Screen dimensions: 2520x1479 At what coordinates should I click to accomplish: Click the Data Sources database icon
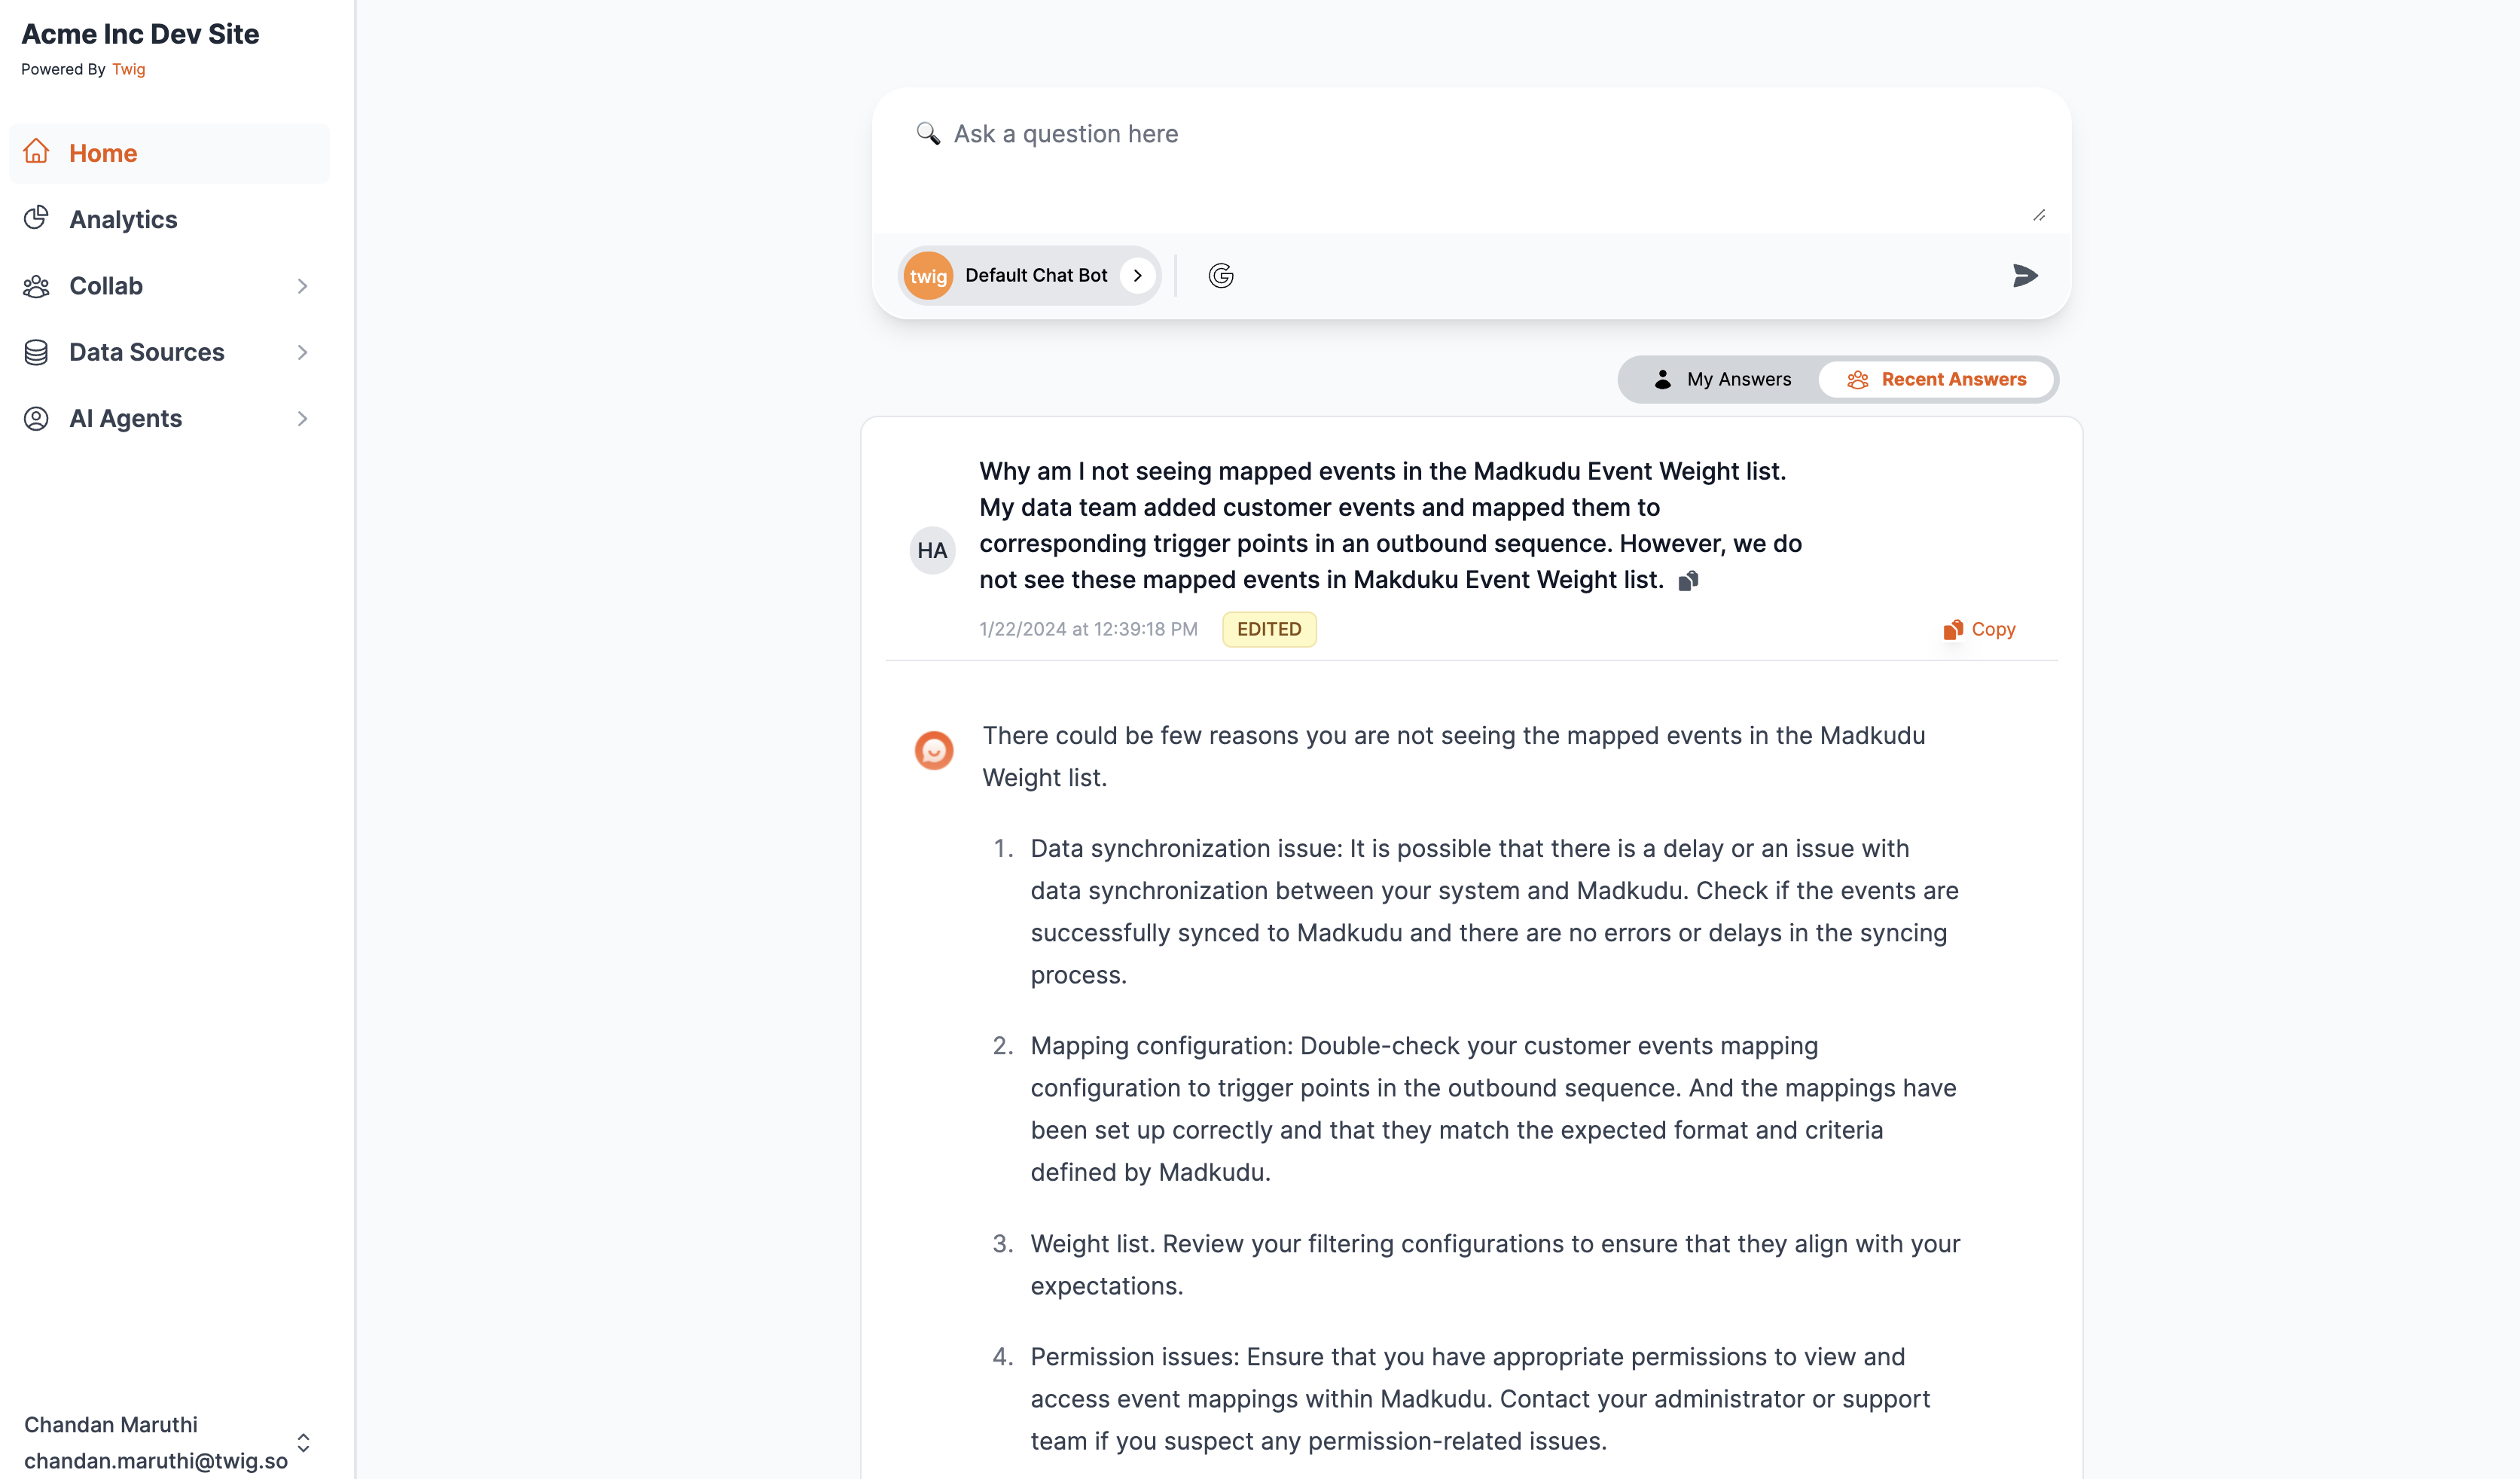click(x=37, y=352)
